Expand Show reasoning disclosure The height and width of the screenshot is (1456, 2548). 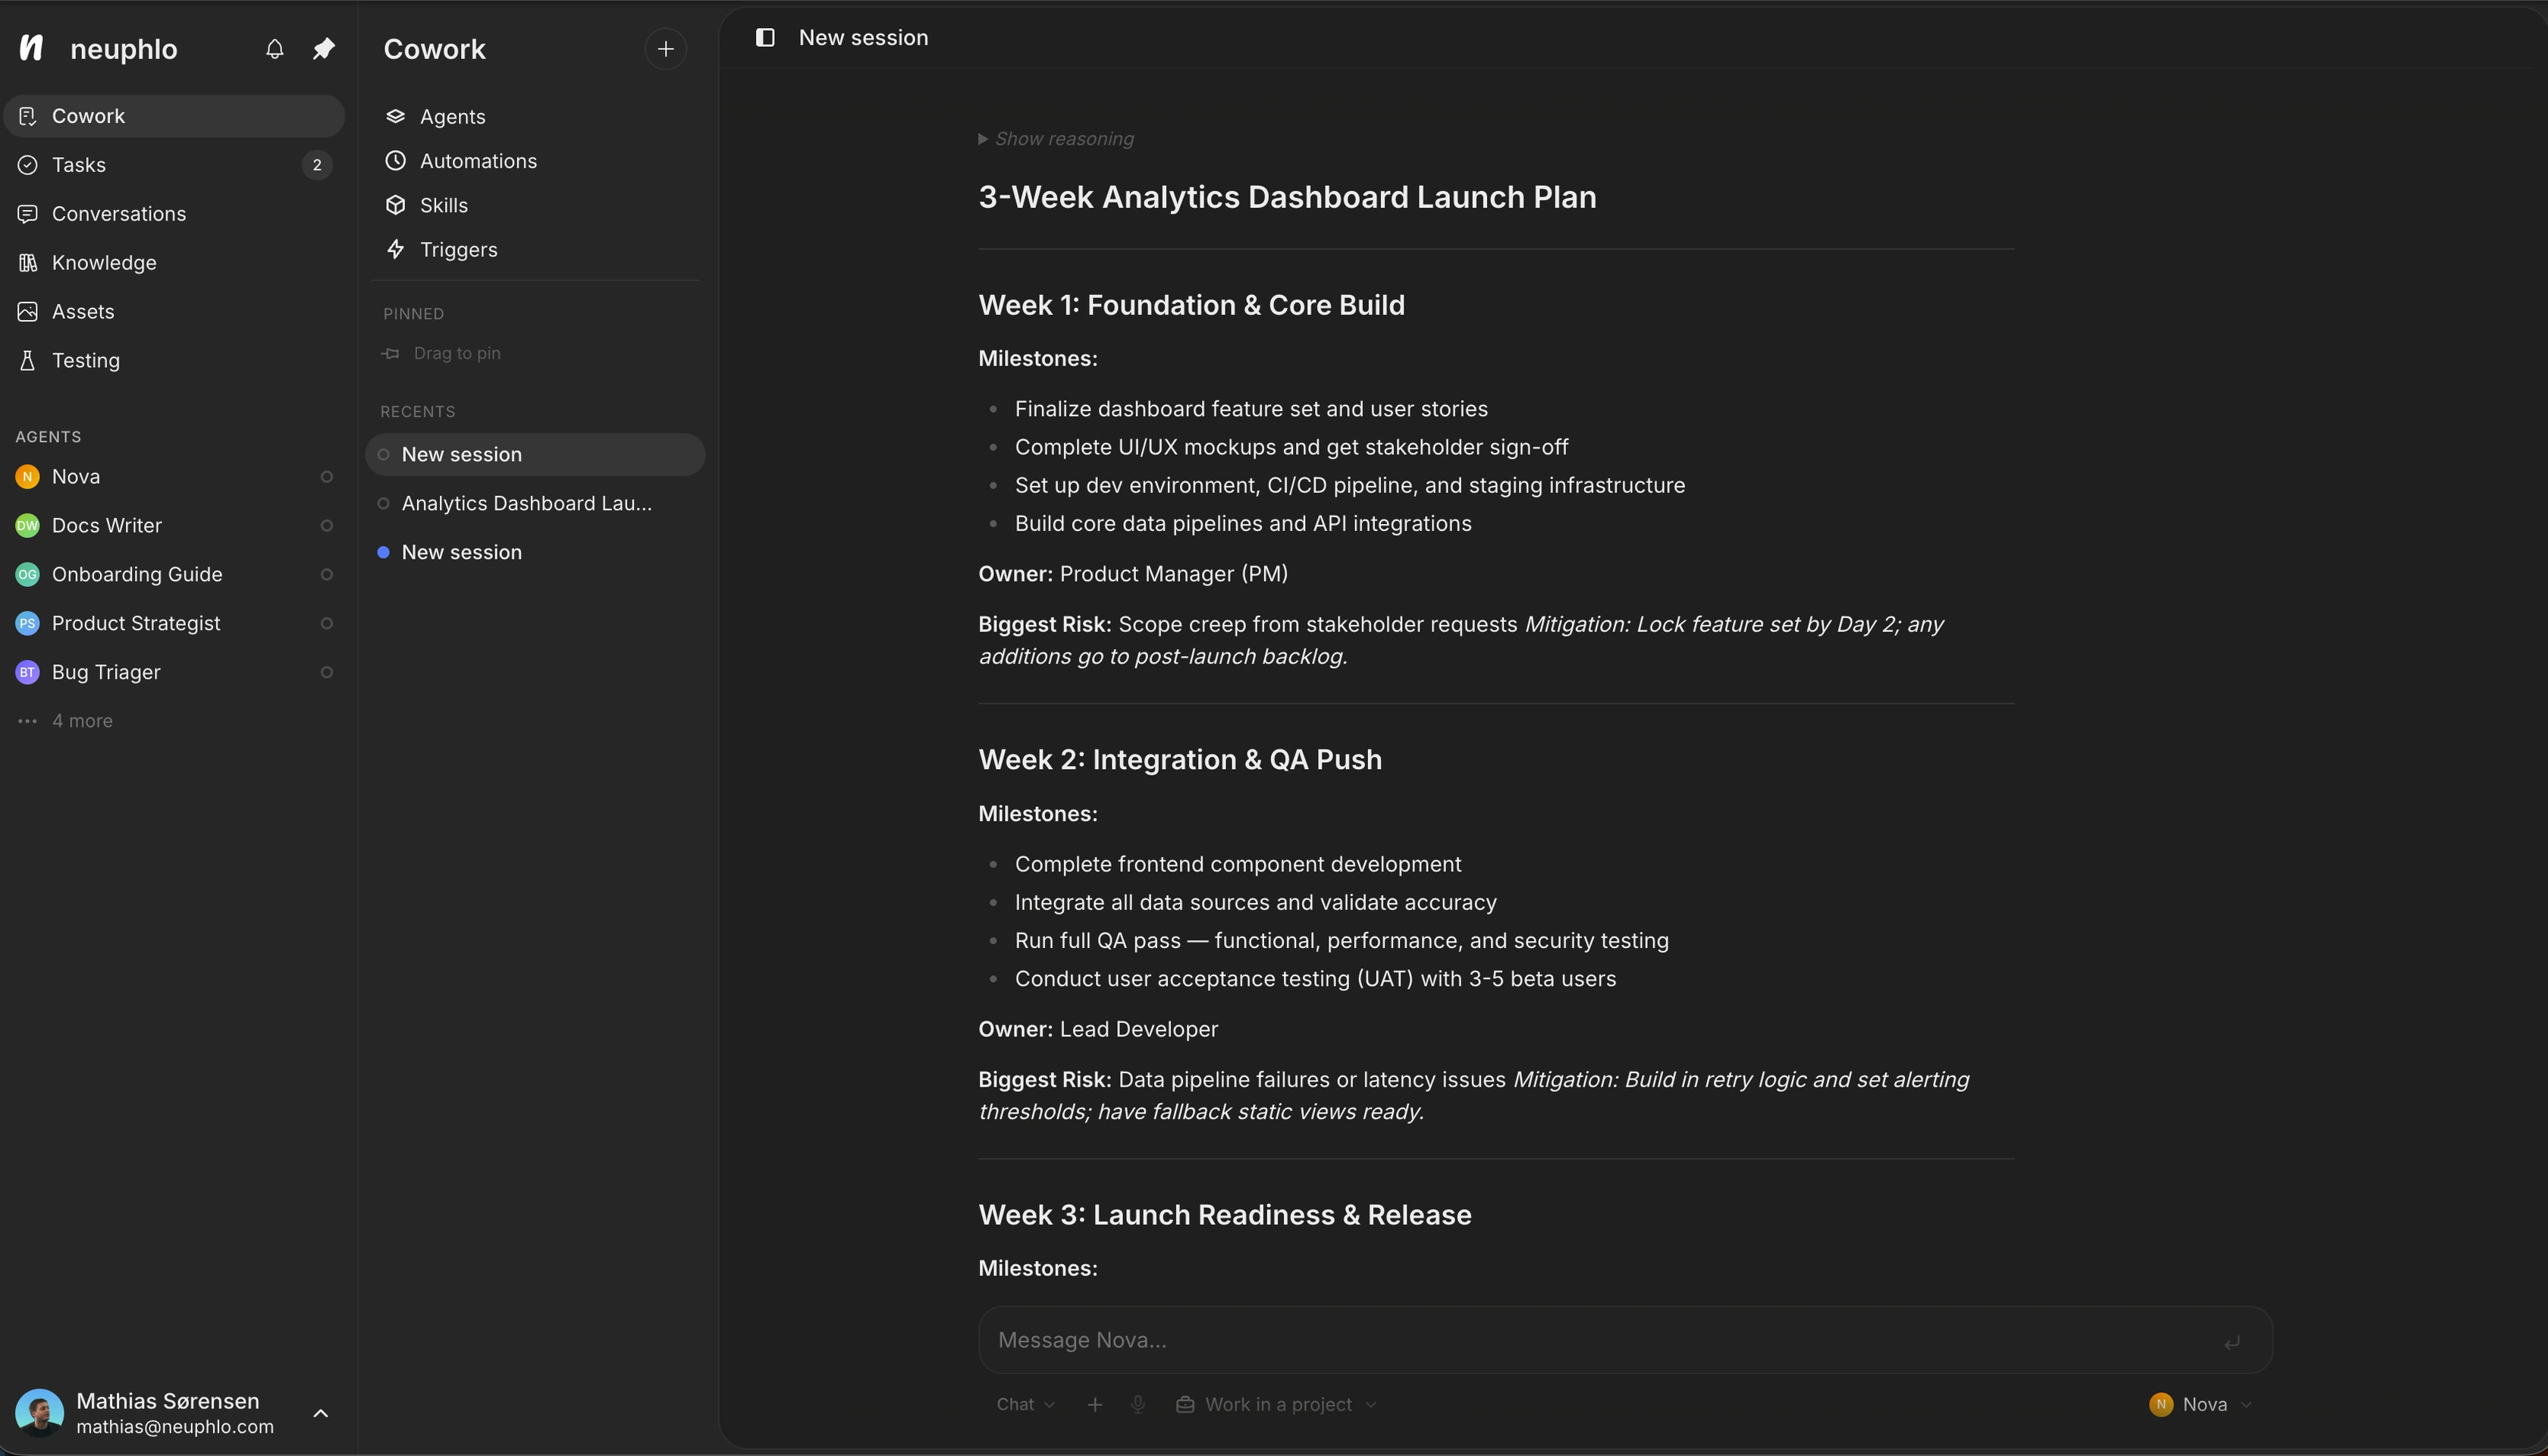1056,139
